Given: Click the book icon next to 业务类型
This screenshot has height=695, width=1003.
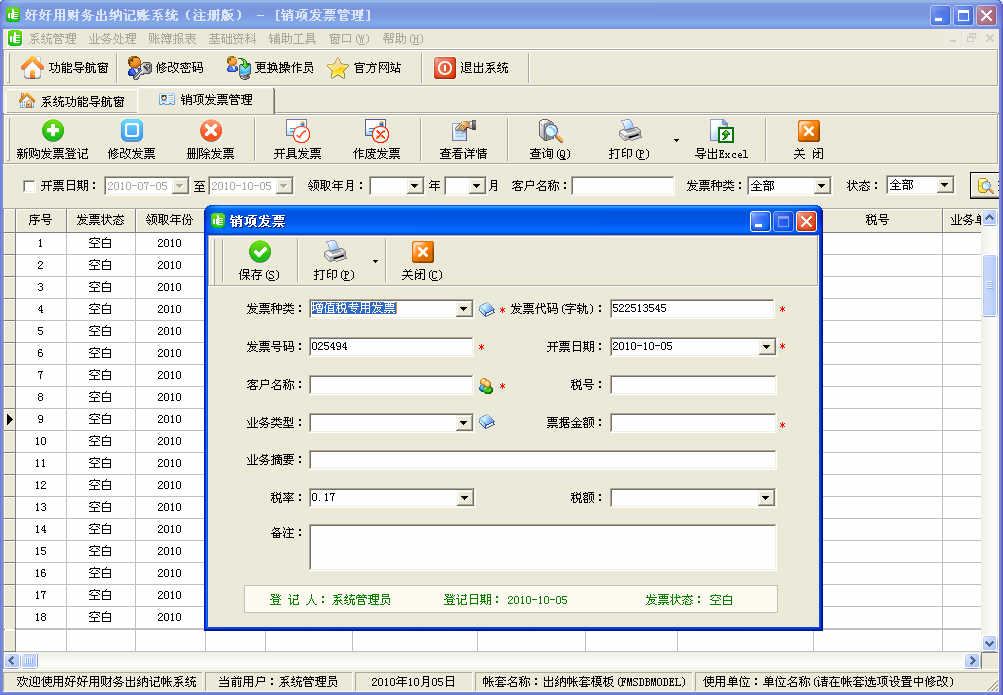Looking at the screenshot, I should click(x=486, y=422).
